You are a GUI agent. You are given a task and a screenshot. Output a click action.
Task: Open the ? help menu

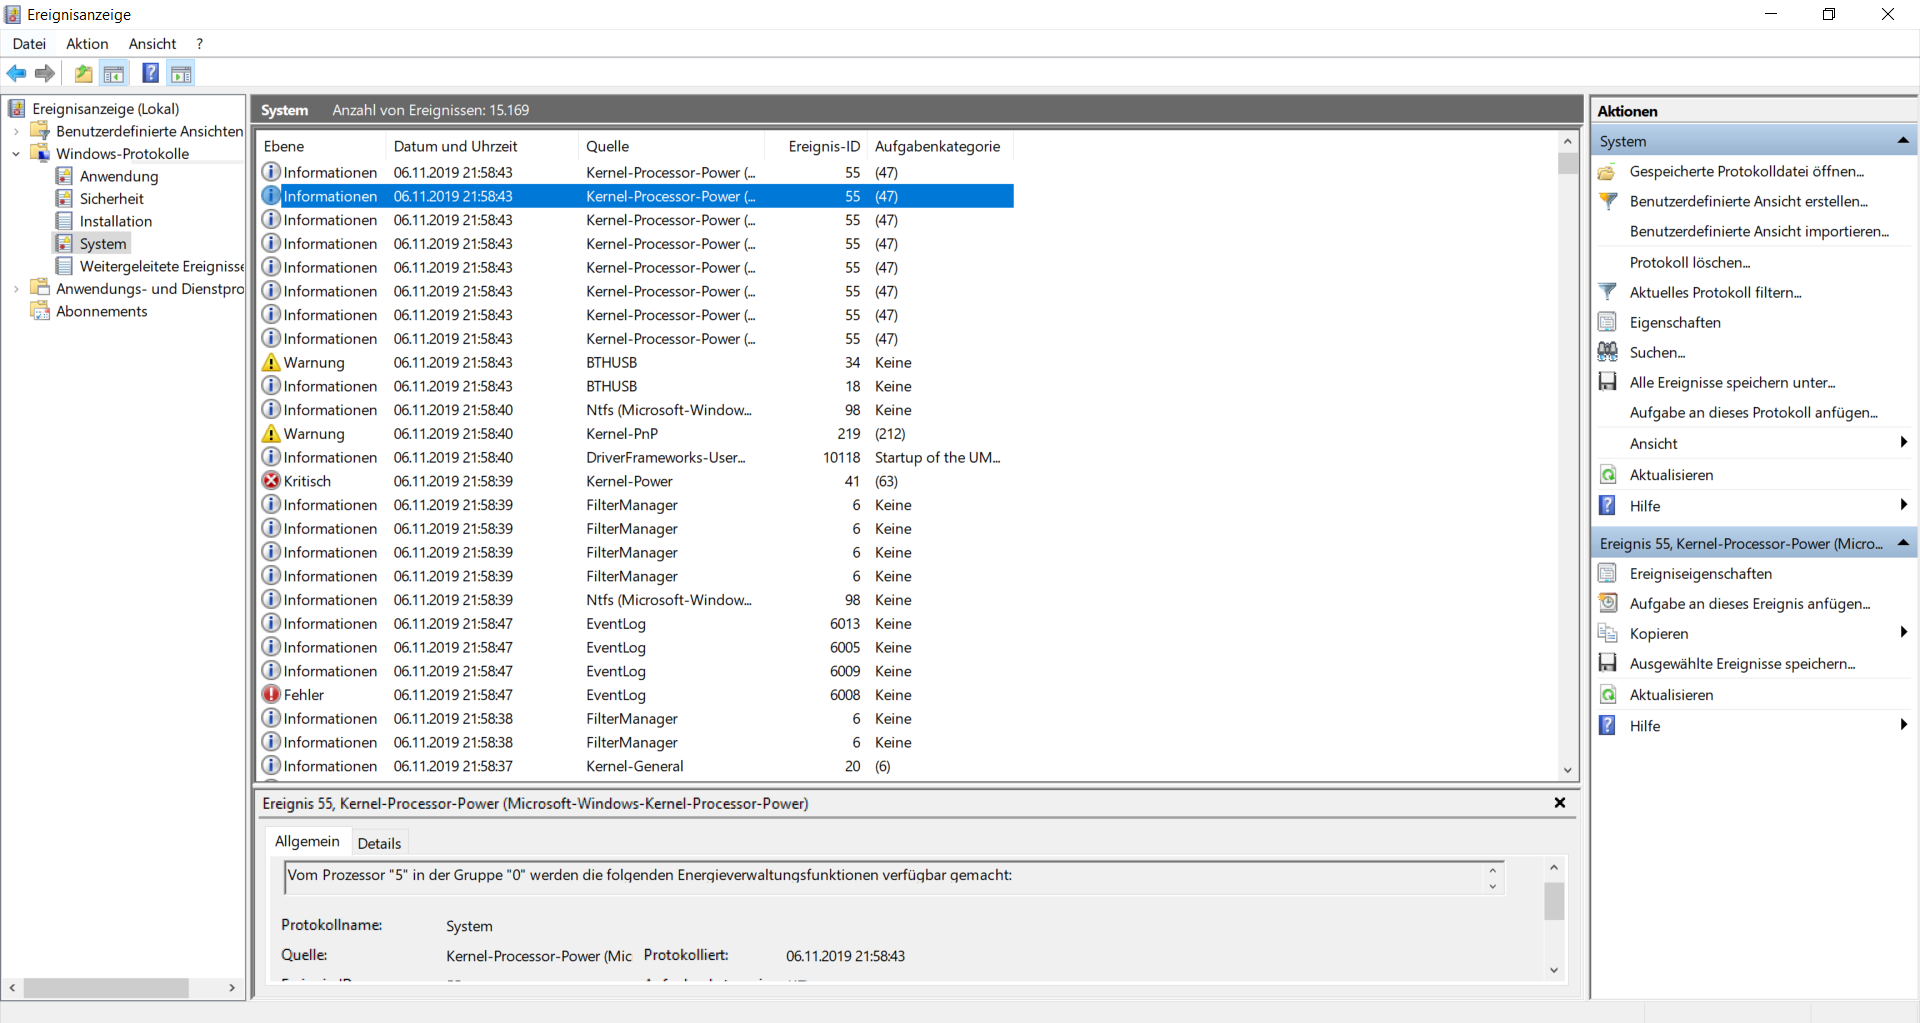tap(200, 44)
